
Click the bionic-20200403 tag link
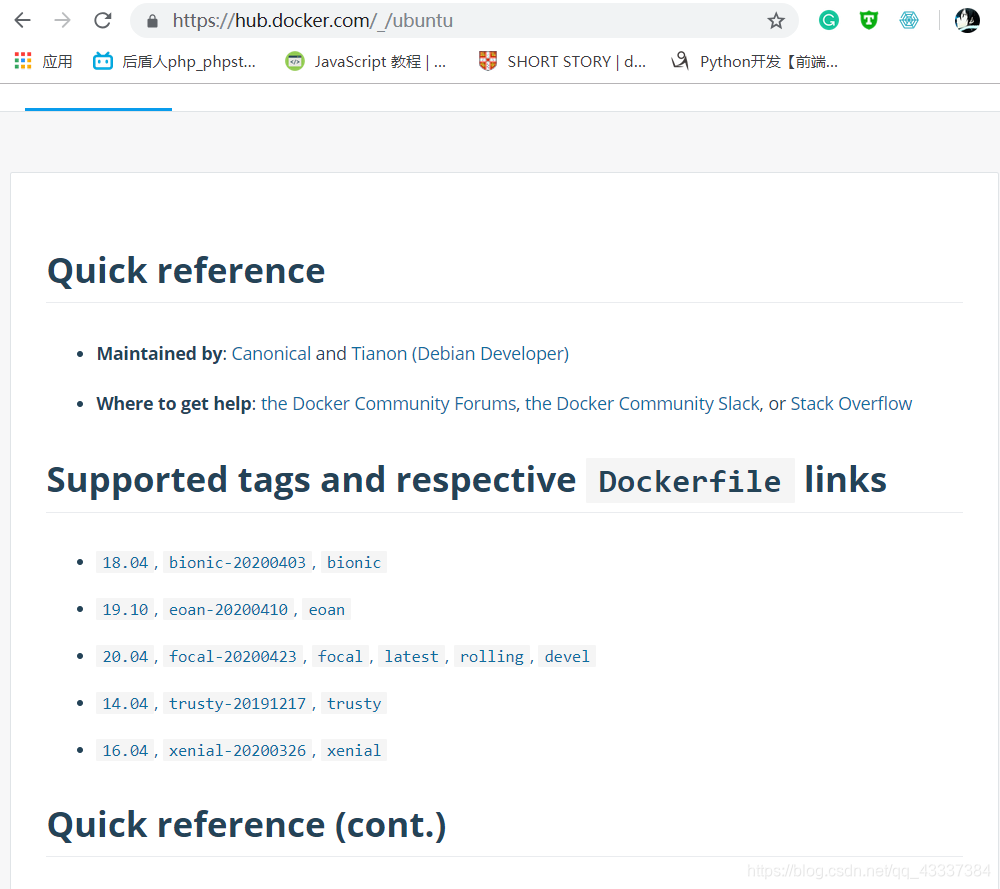237,562
